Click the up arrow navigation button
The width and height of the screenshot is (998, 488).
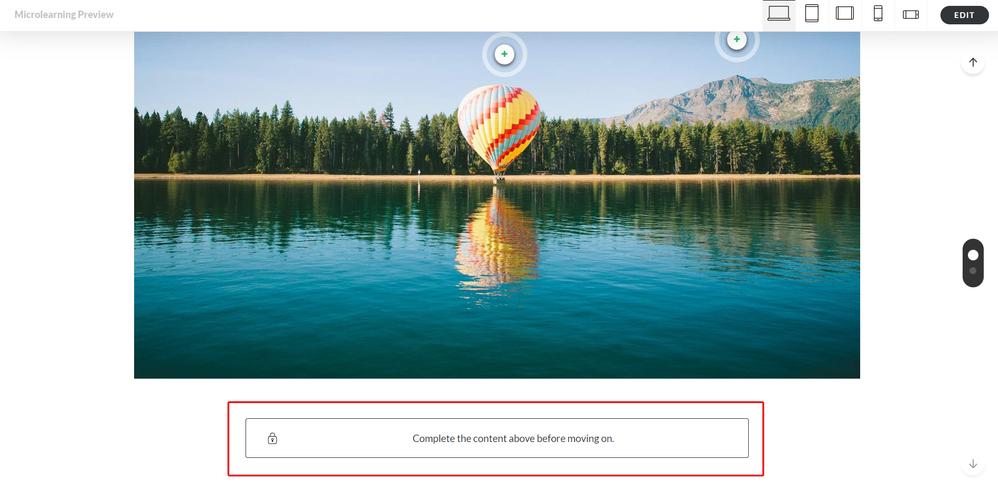[x=973, y=62]
